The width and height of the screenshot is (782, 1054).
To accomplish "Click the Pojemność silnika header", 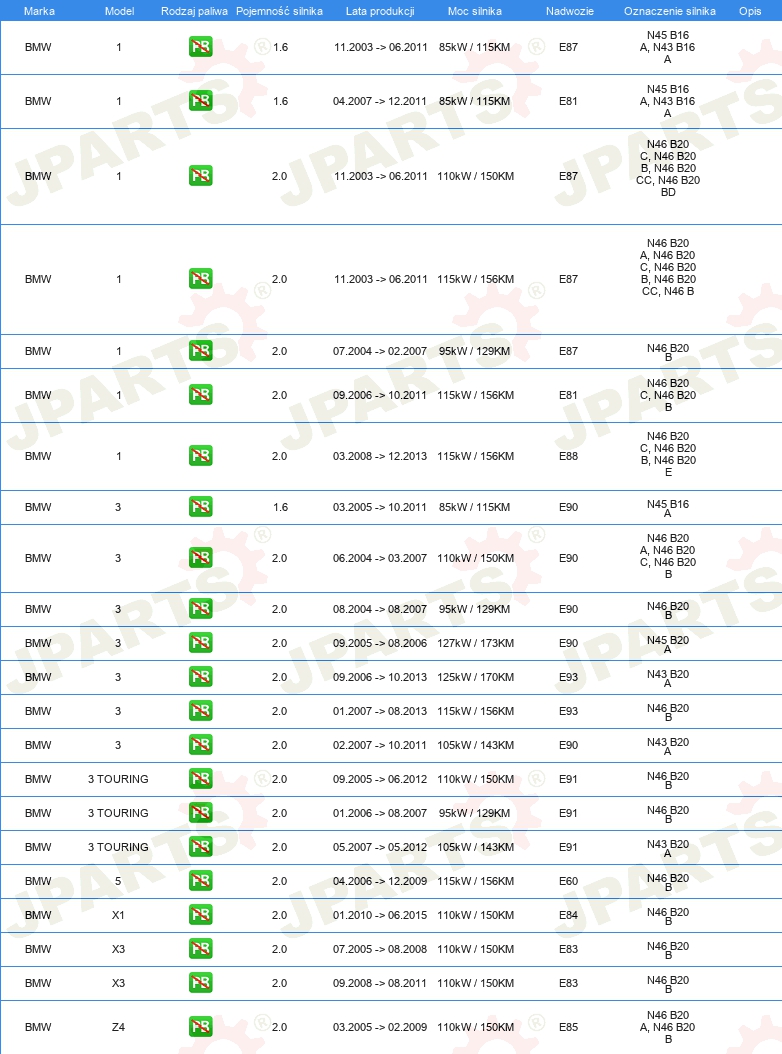I will [279, 11].
